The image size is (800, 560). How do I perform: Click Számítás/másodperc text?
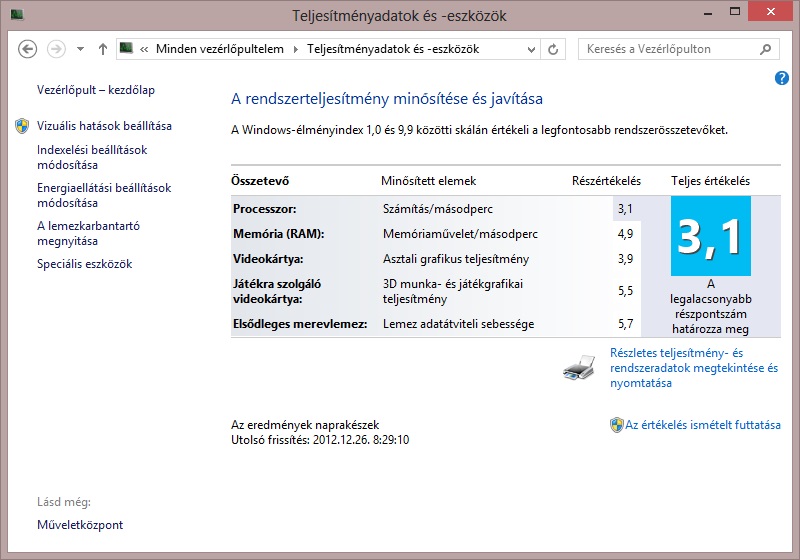point(438,209)
